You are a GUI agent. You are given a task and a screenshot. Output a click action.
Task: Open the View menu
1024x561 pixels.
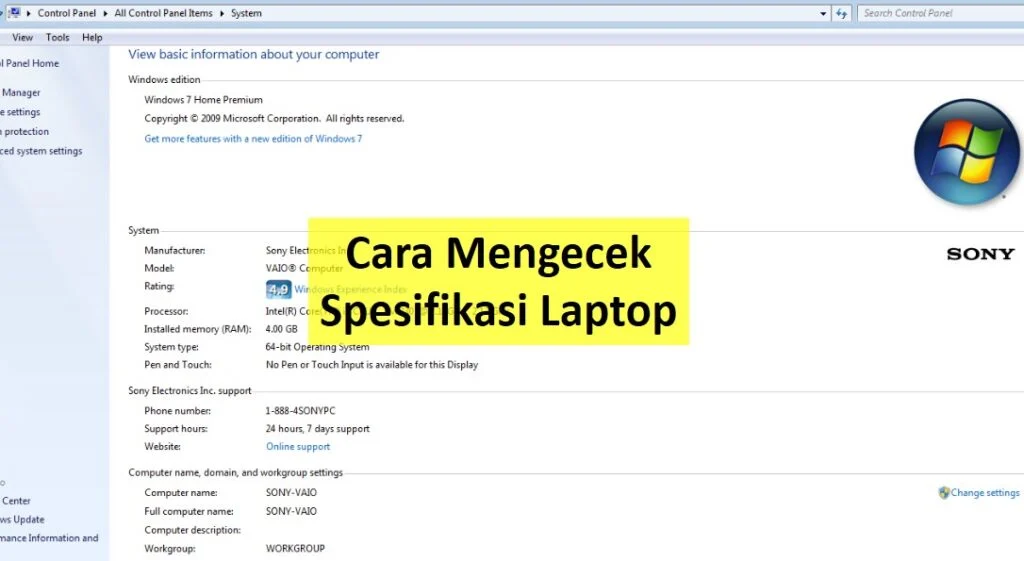pos(22,37)
